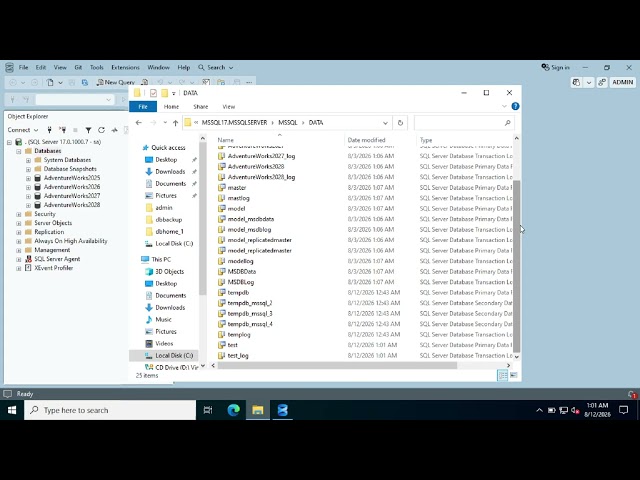This screenshot has width=640, height=480.
Task: Select the tempdb file
Action: [238, 293]
